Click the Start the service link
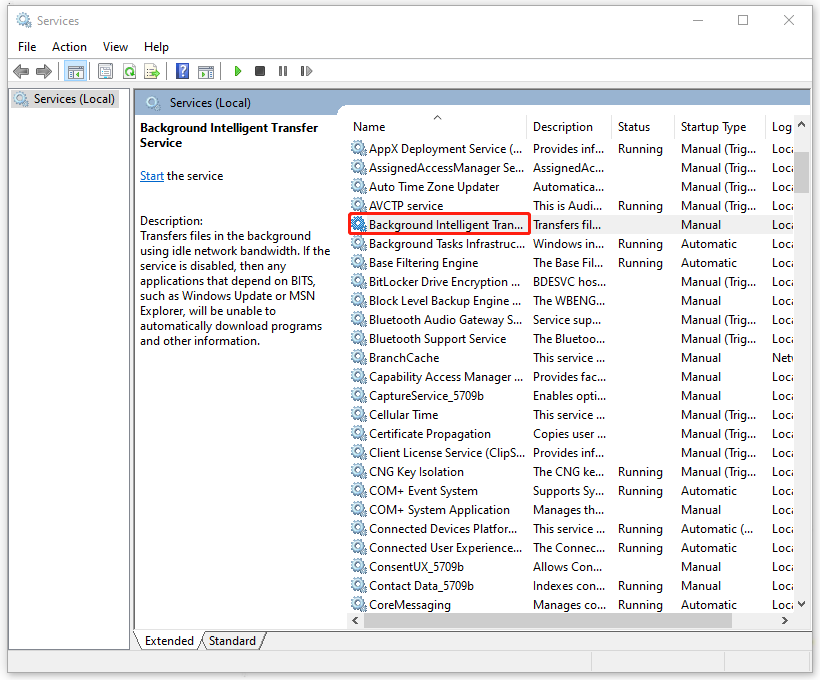 click(151, 176)
